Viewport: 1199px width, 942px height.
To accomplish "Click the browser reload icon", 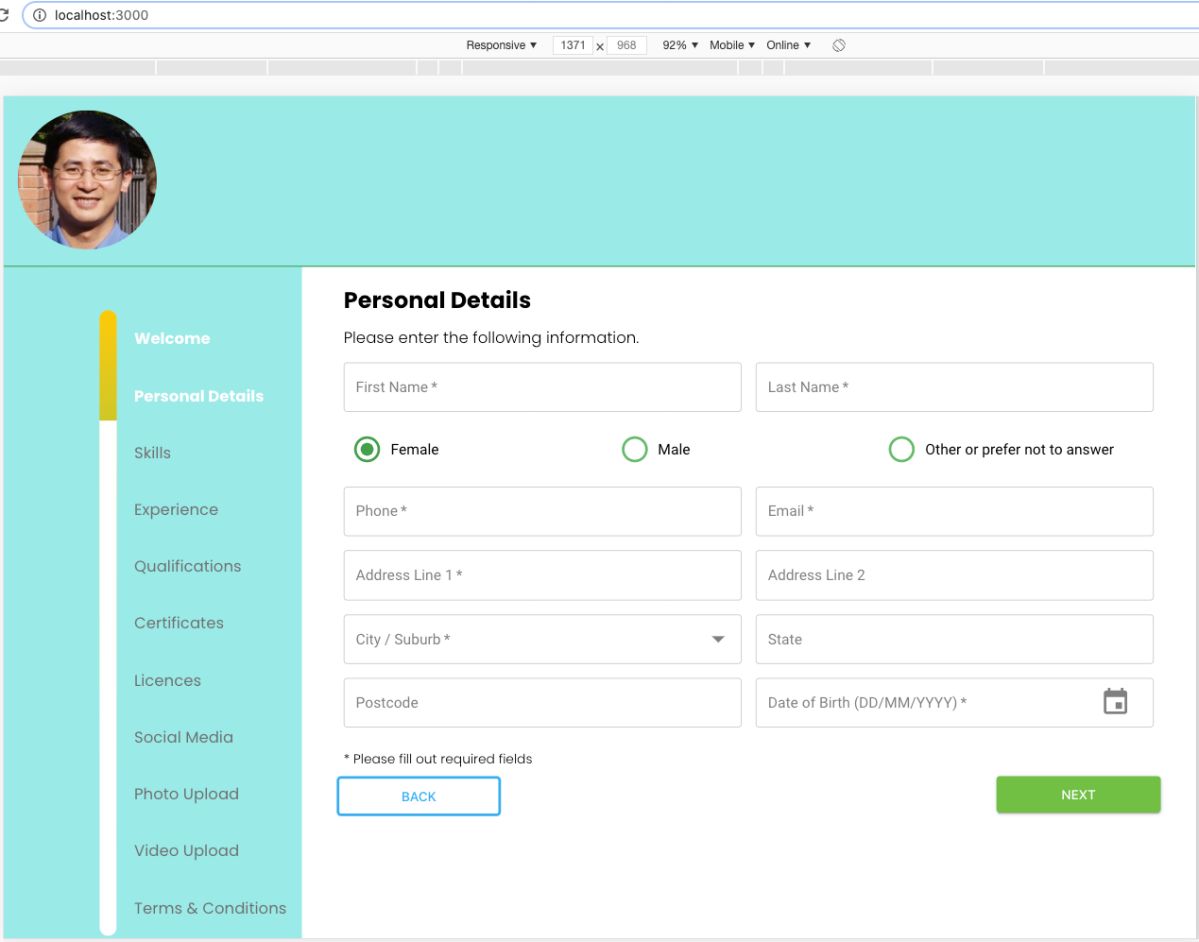I will tap(4, 15).
